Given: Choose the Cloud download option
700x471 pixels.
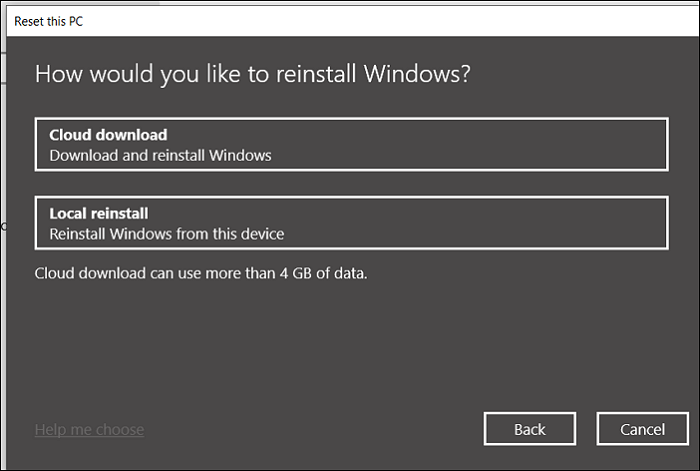Looking at the screenshot, I should [x=351, y=145].
